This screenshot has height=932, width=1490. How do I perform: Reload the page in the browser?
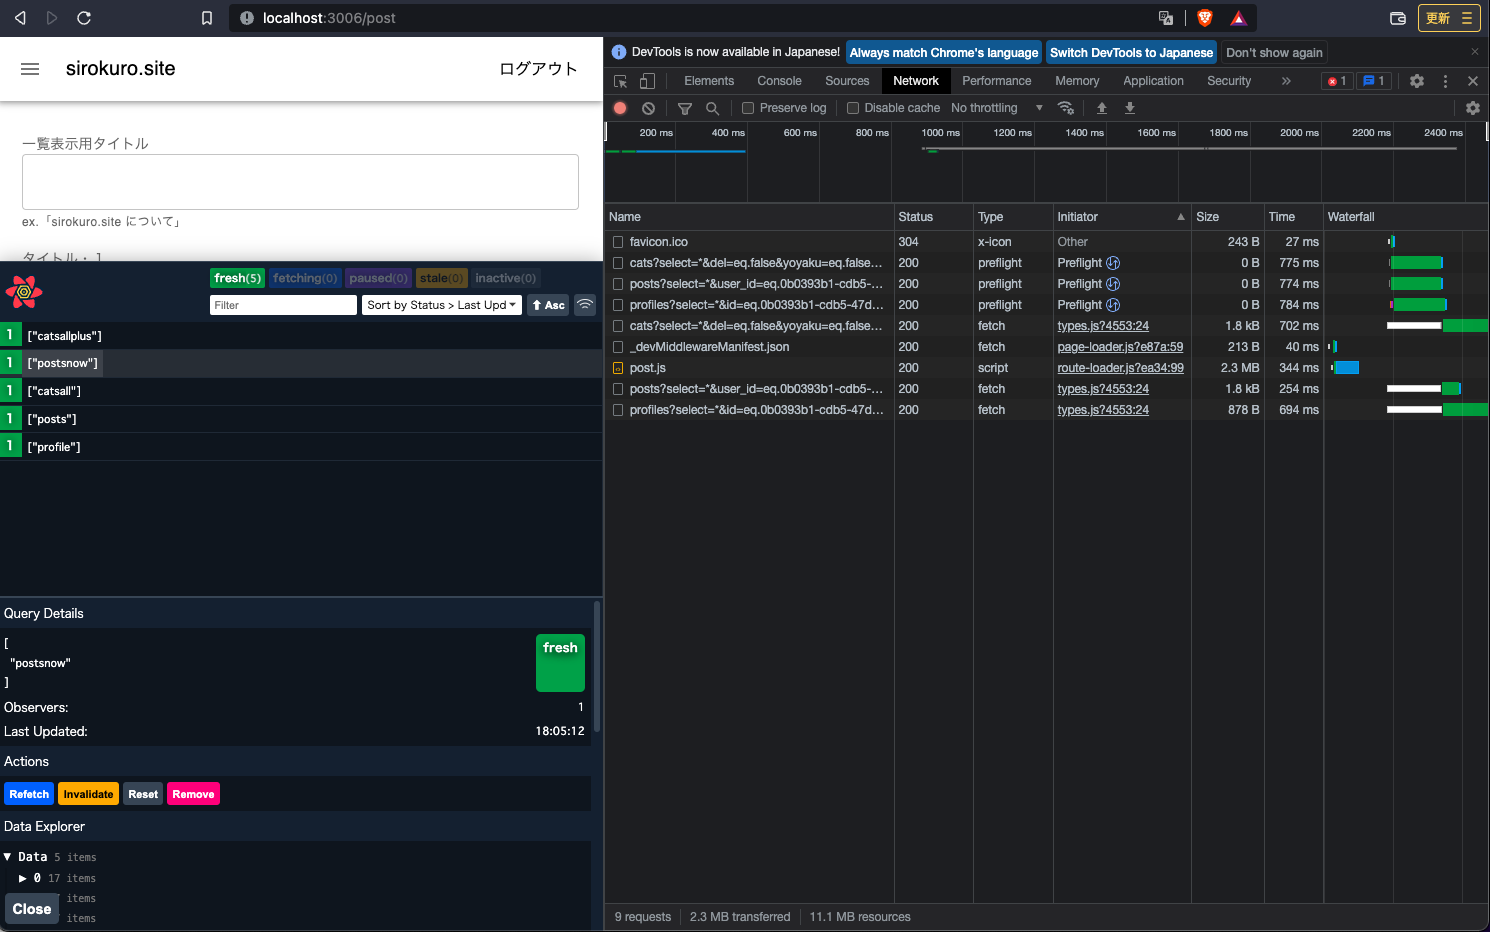tap(84, 18)
